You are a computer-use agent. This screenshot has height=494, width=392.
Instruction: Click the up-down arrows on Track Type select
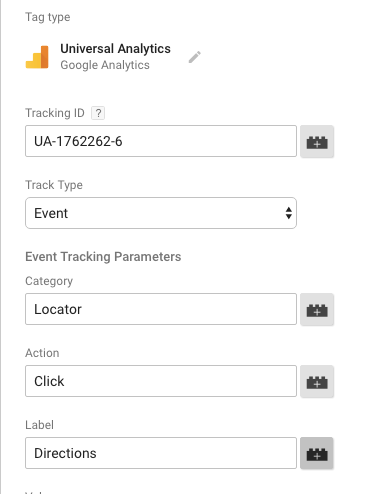(x=289, y=213)
